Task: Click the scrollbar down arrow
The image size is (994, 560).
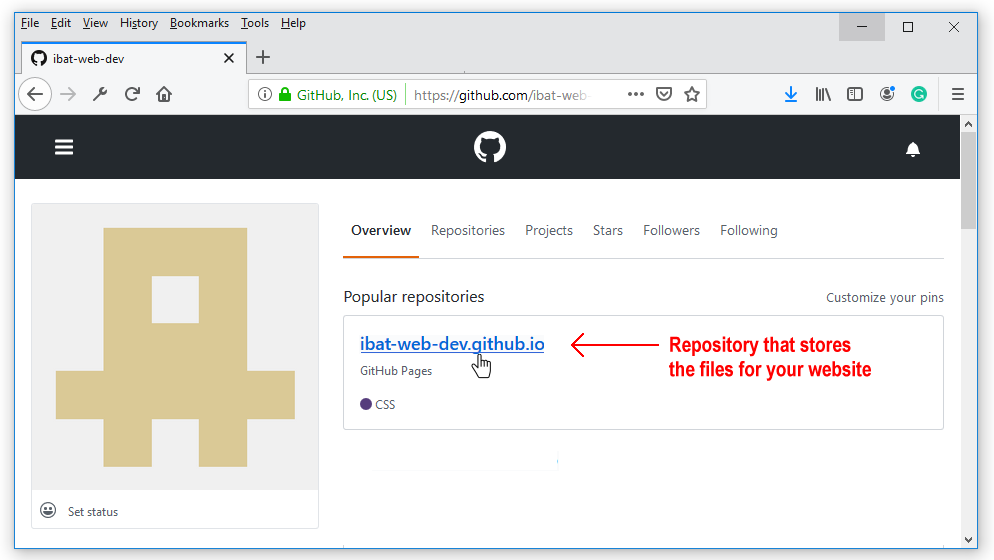Action: tap(968, 540)
